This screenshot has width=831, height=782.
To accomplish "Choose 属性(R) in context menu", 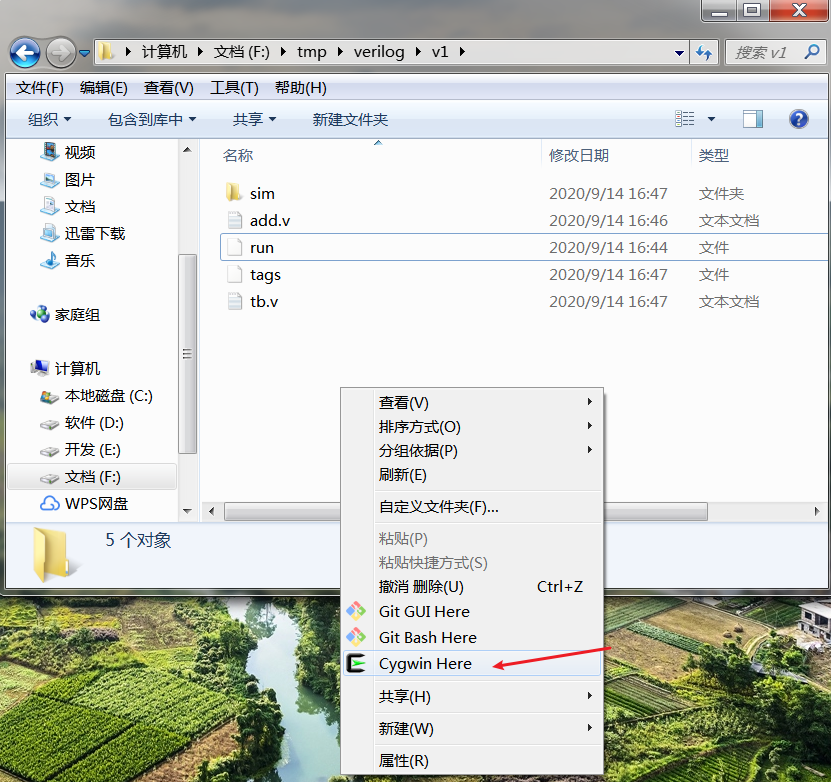I will 472,761.
